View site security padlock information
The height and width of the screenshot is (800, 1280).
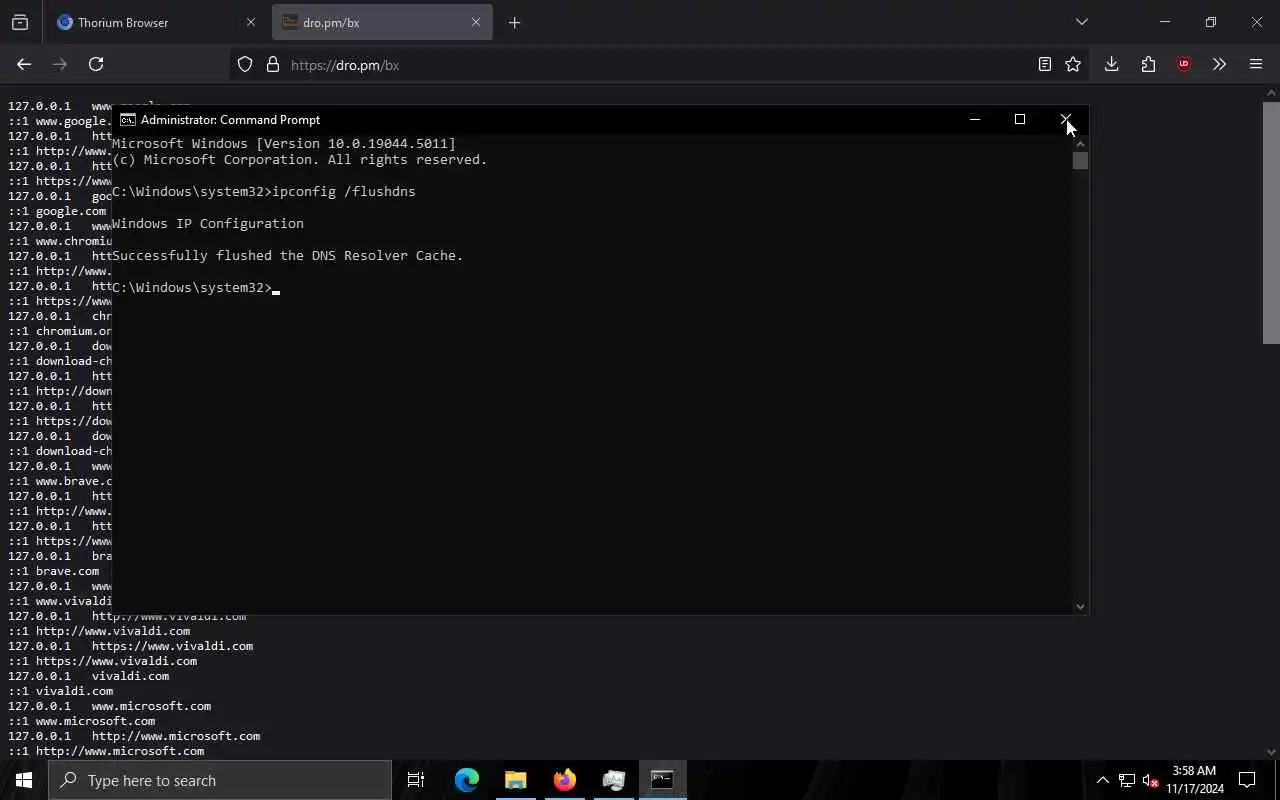click(x=272, y=64)
